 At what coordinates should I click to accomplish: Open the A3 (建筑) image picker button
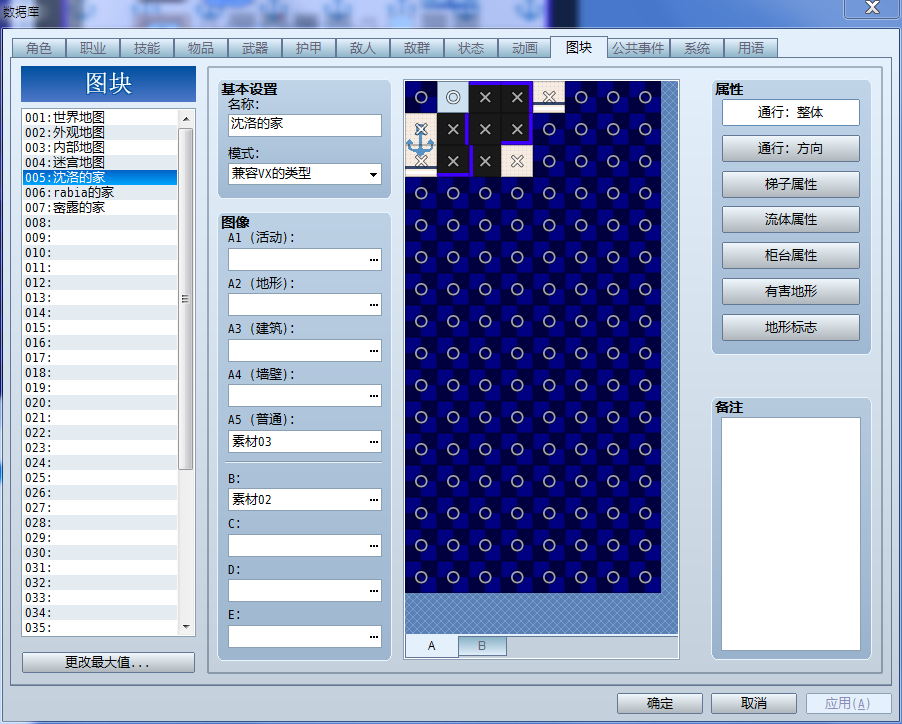[x=374, y=351]
